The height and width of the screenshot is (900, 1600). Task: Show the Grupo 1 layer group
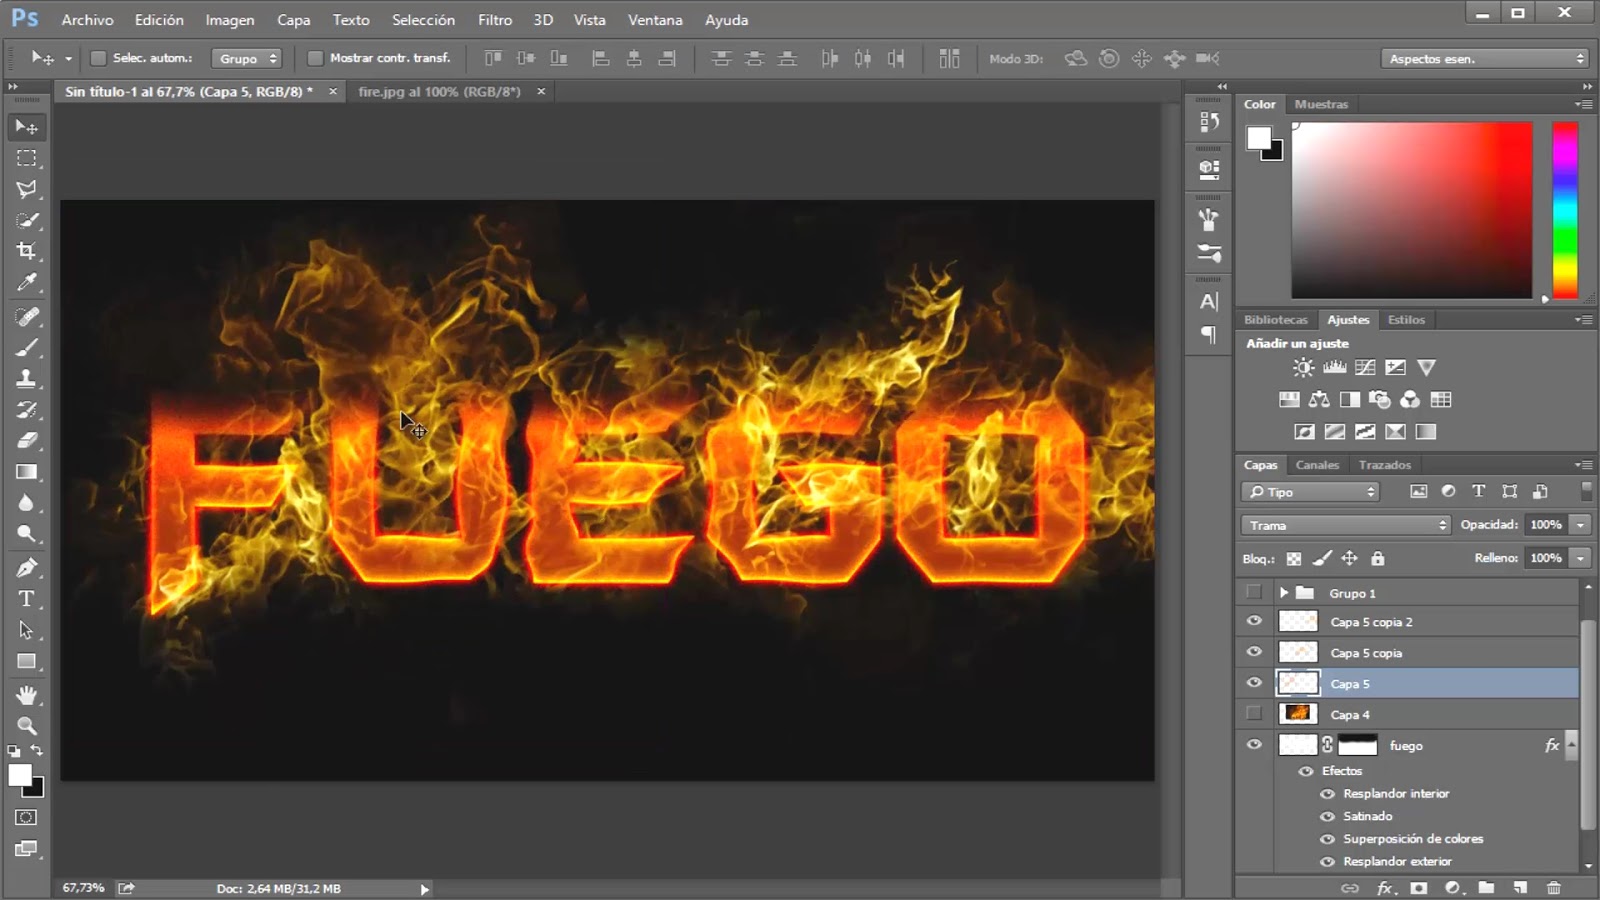tap(1254, 592)
